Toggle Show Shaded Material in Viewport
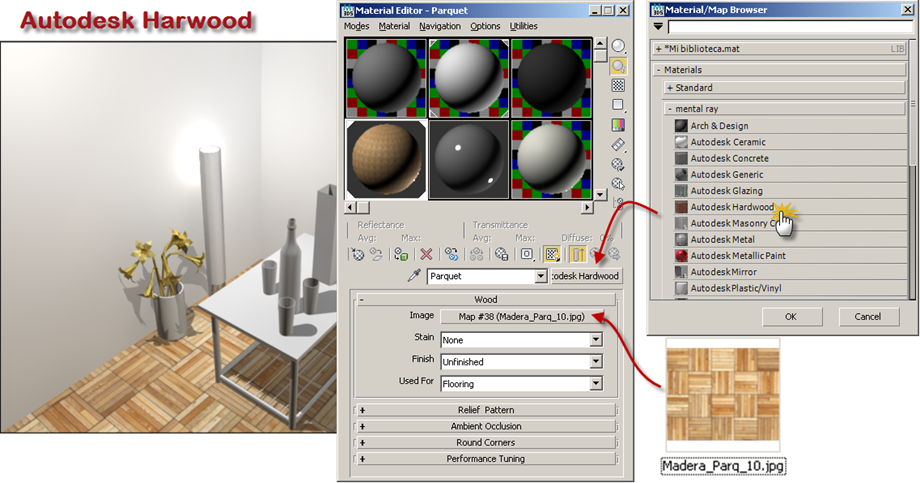This screenshot has height=483, width=920. 552,254
